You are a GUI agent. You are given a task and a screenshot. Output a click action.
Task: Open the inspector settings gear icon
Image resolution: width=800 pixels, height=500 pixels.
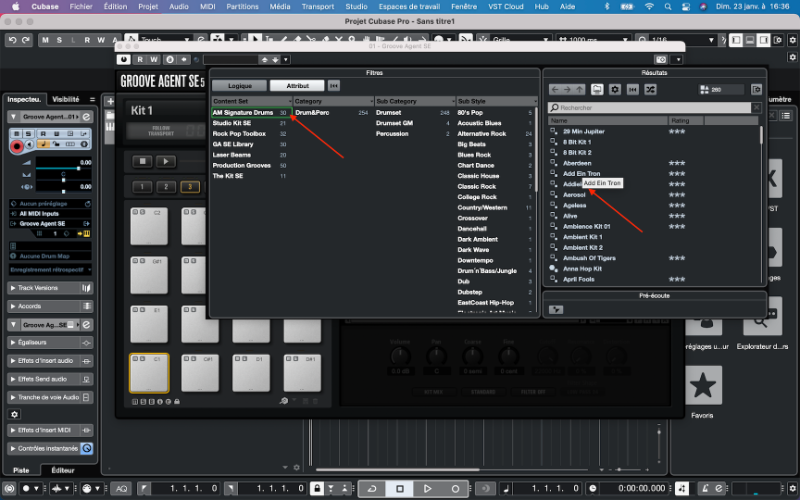click(14, 414)
